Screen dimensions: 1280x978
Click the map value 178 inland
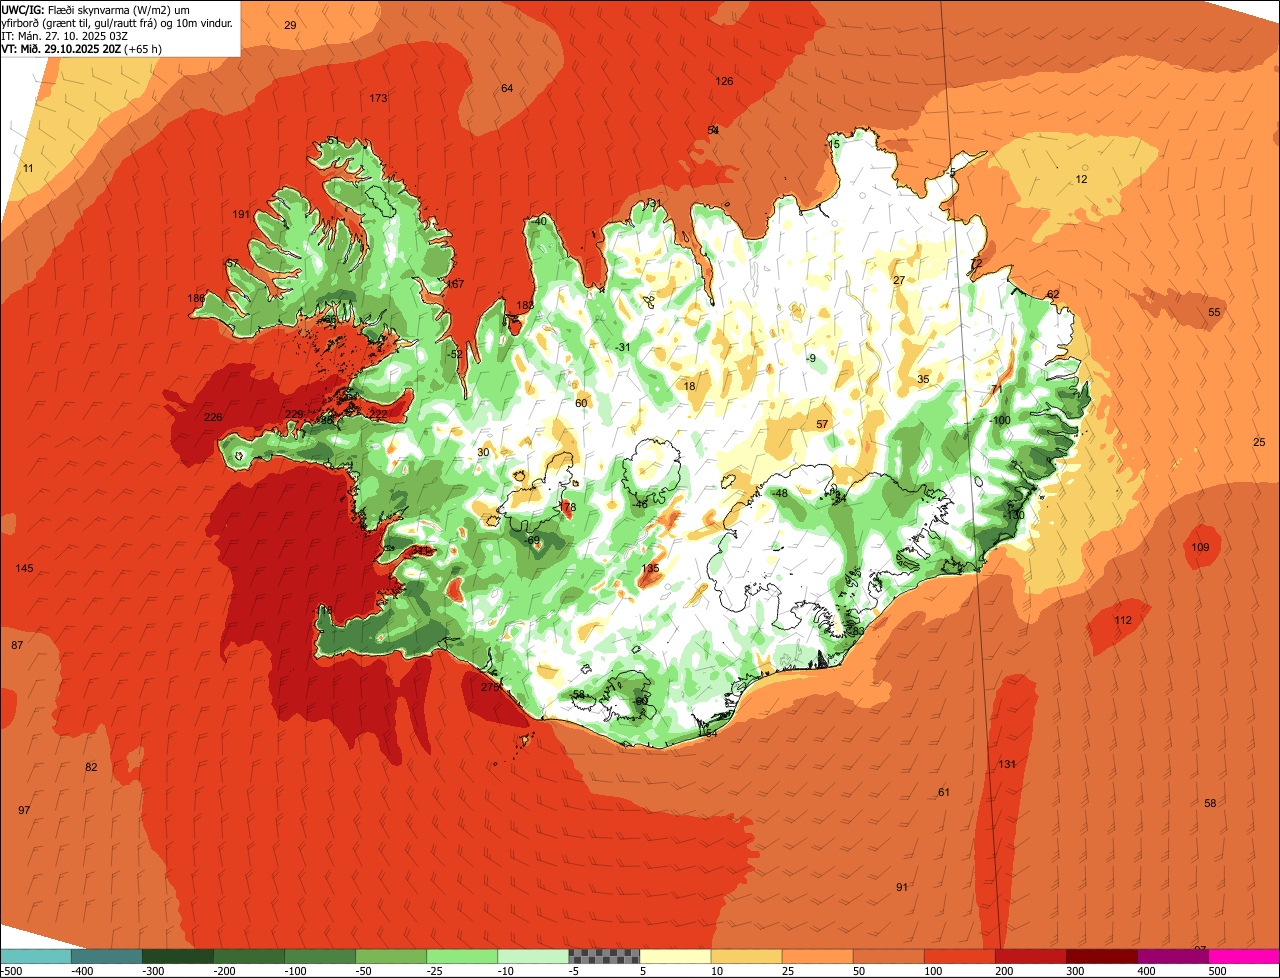tap(568, 507)
